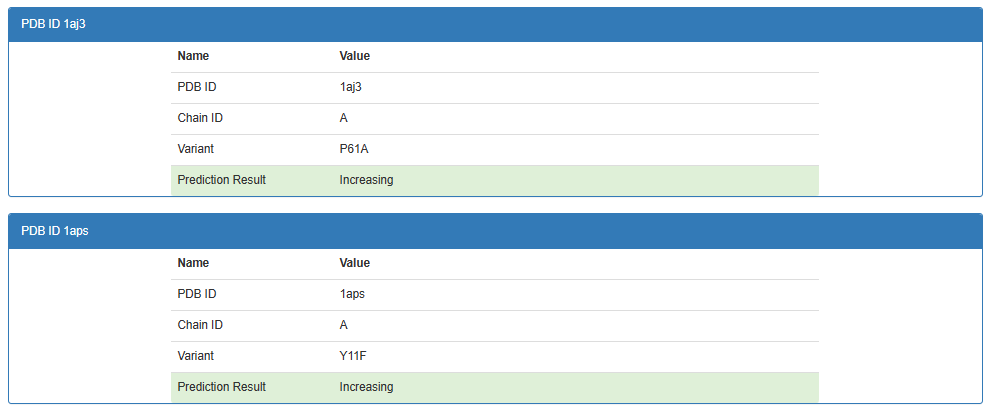
Task: Click the Y11F variant value
Action: click(353, 356)
